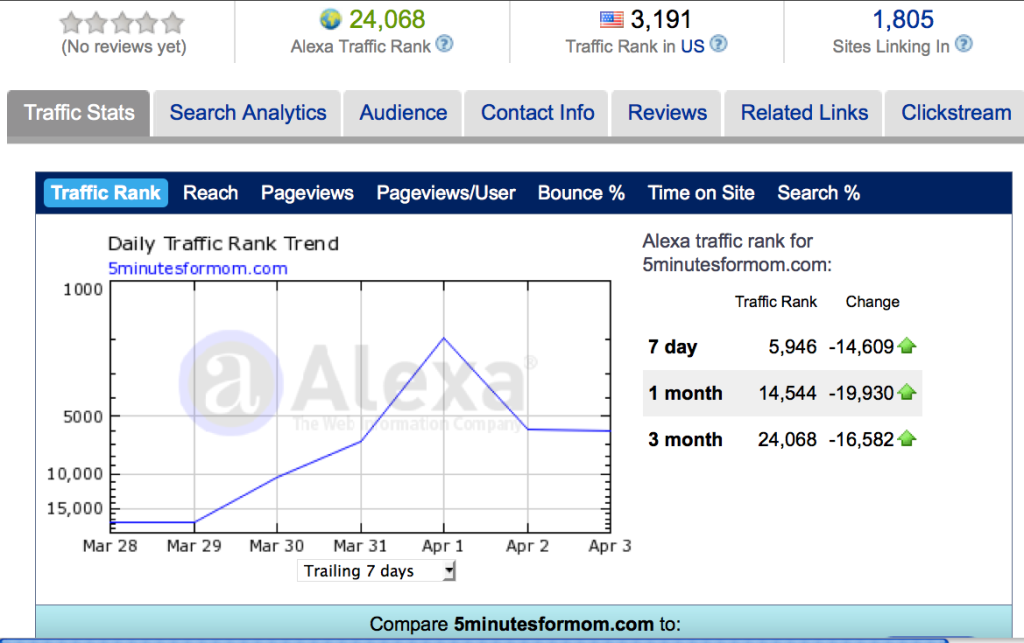This screenshot has width=1024, height=643.
Task: Click green up arrow in 3 month row
Action: point(907,439)
